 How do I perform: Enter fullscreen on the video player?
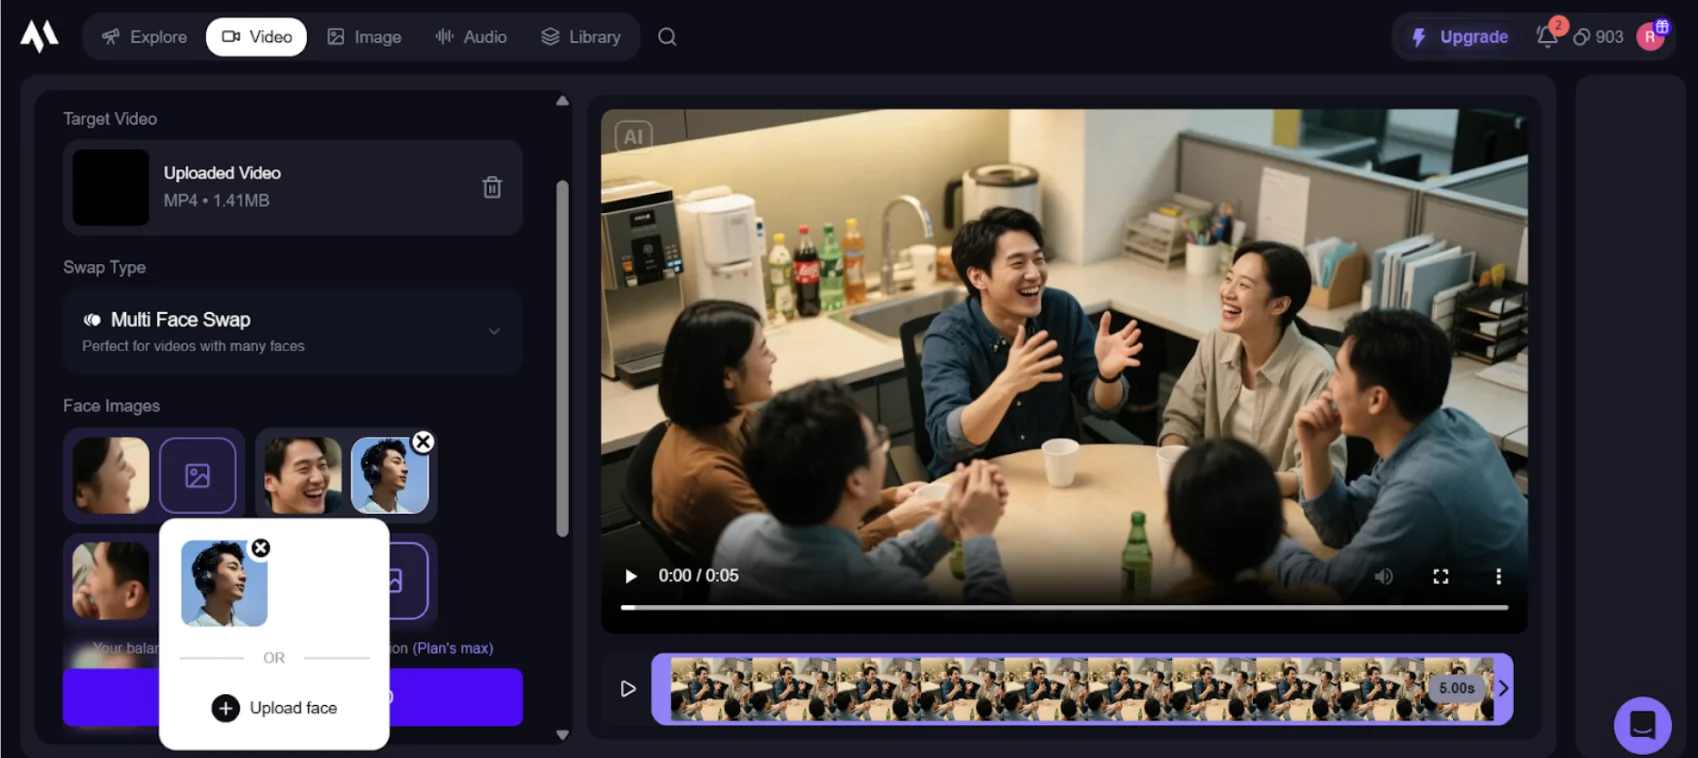point(1441,576)
